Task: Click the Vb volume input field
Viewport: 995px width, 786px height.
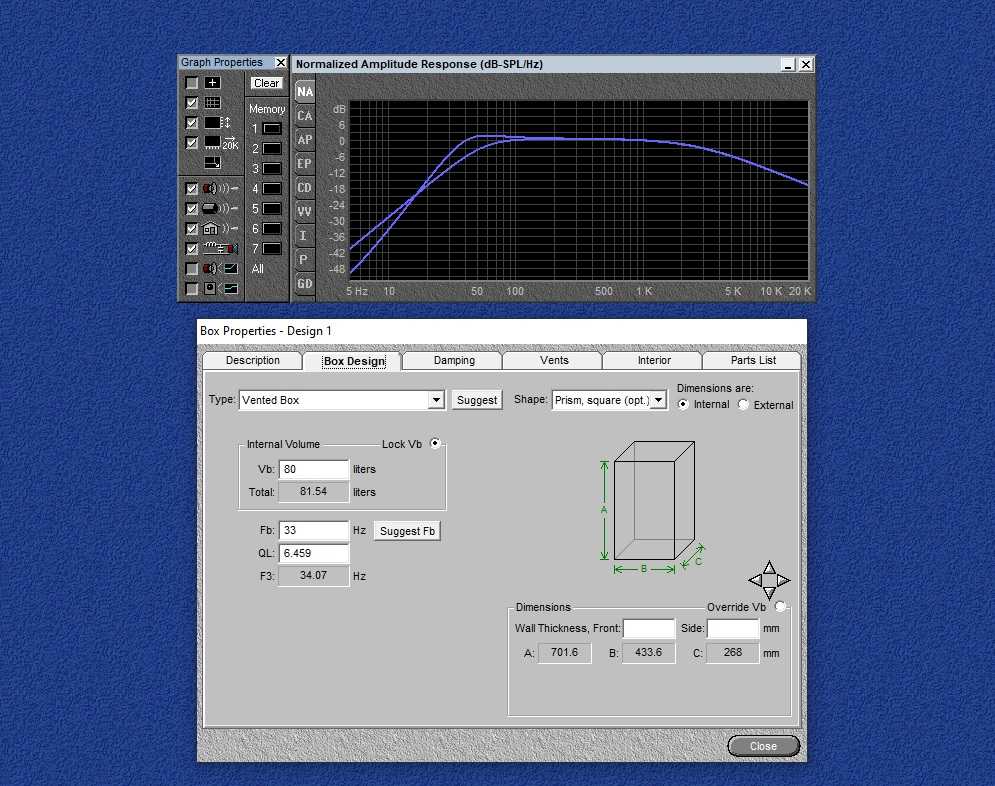Action: click(314, 469)
